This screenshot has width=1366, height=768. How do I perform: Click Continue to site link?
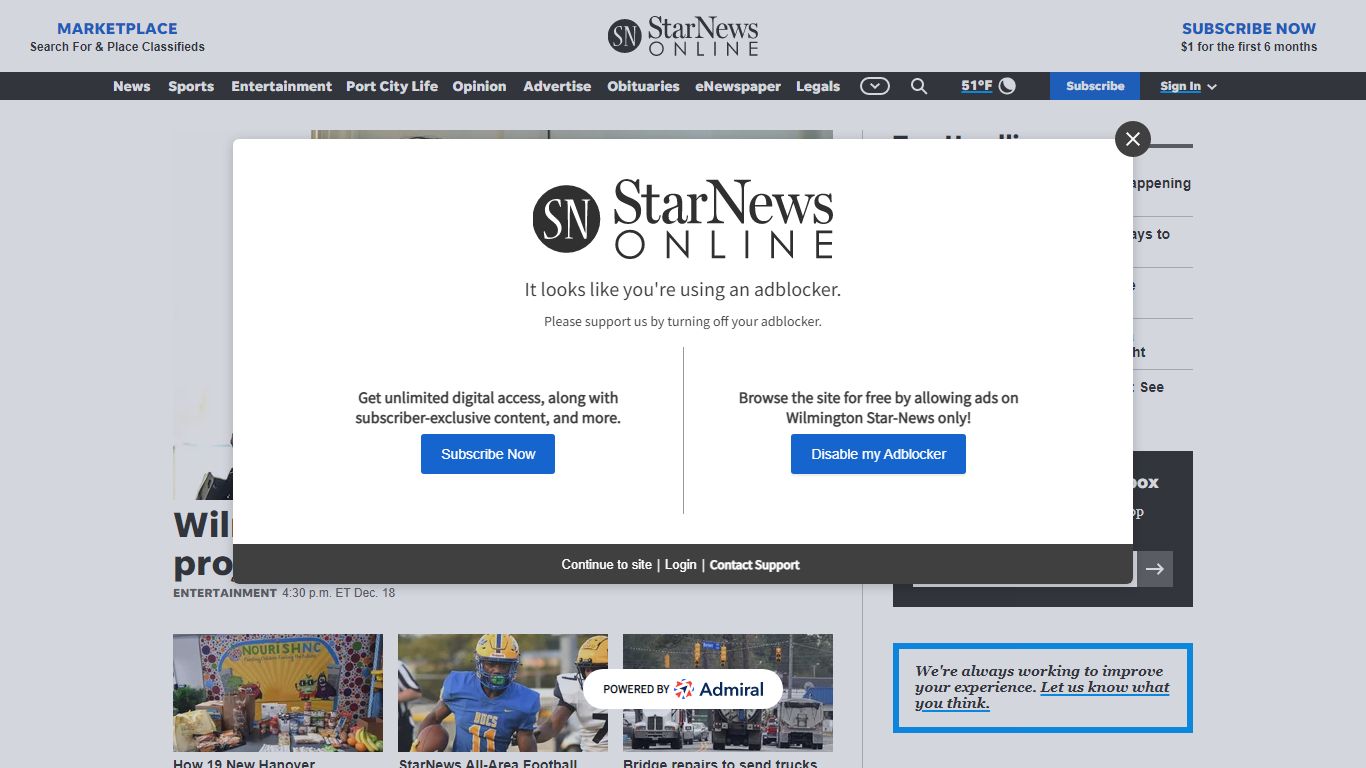tap(606, 565)
